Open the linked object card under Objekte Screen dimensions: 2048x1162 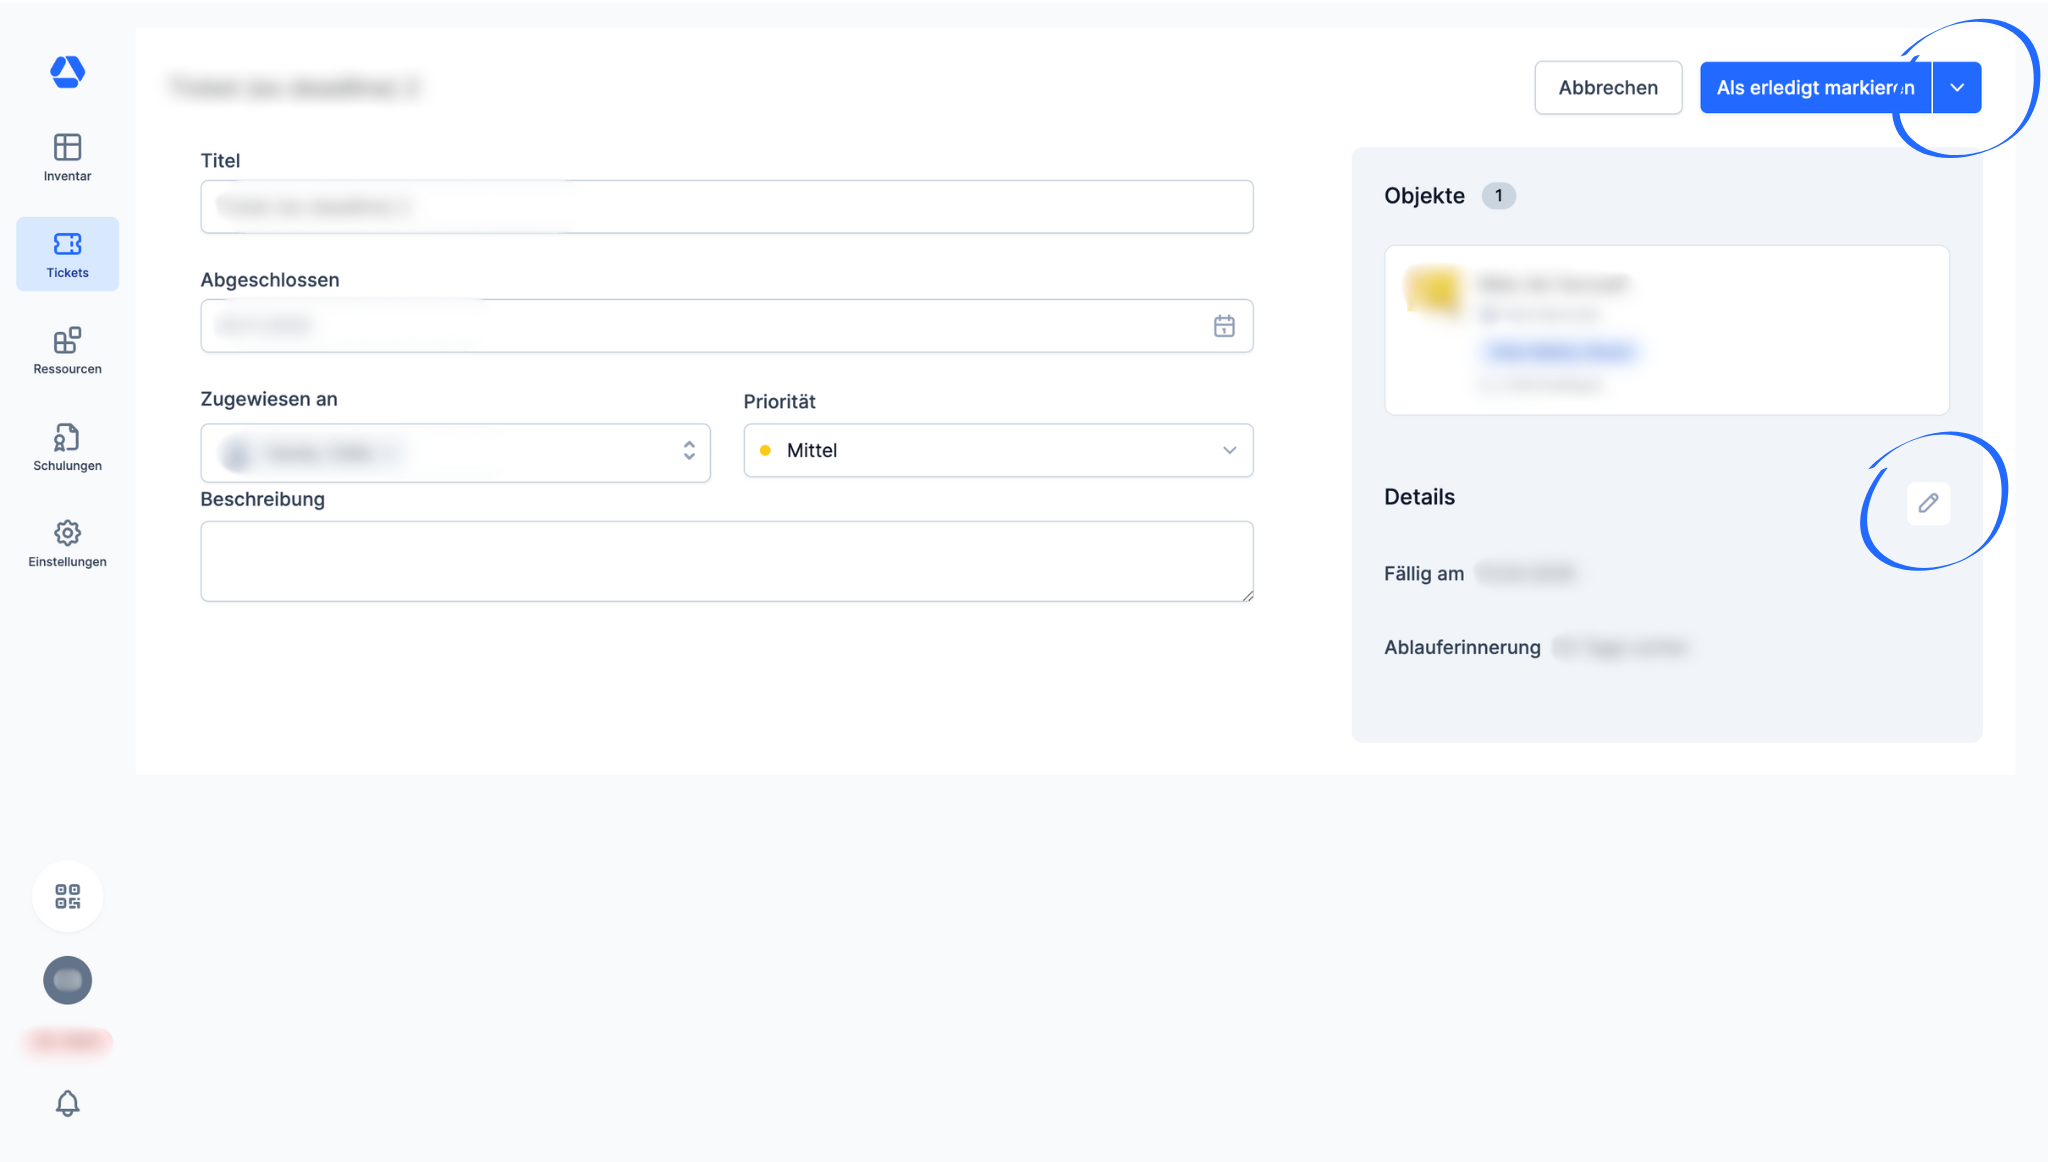pyautogui.click(x=1666, y=330)
